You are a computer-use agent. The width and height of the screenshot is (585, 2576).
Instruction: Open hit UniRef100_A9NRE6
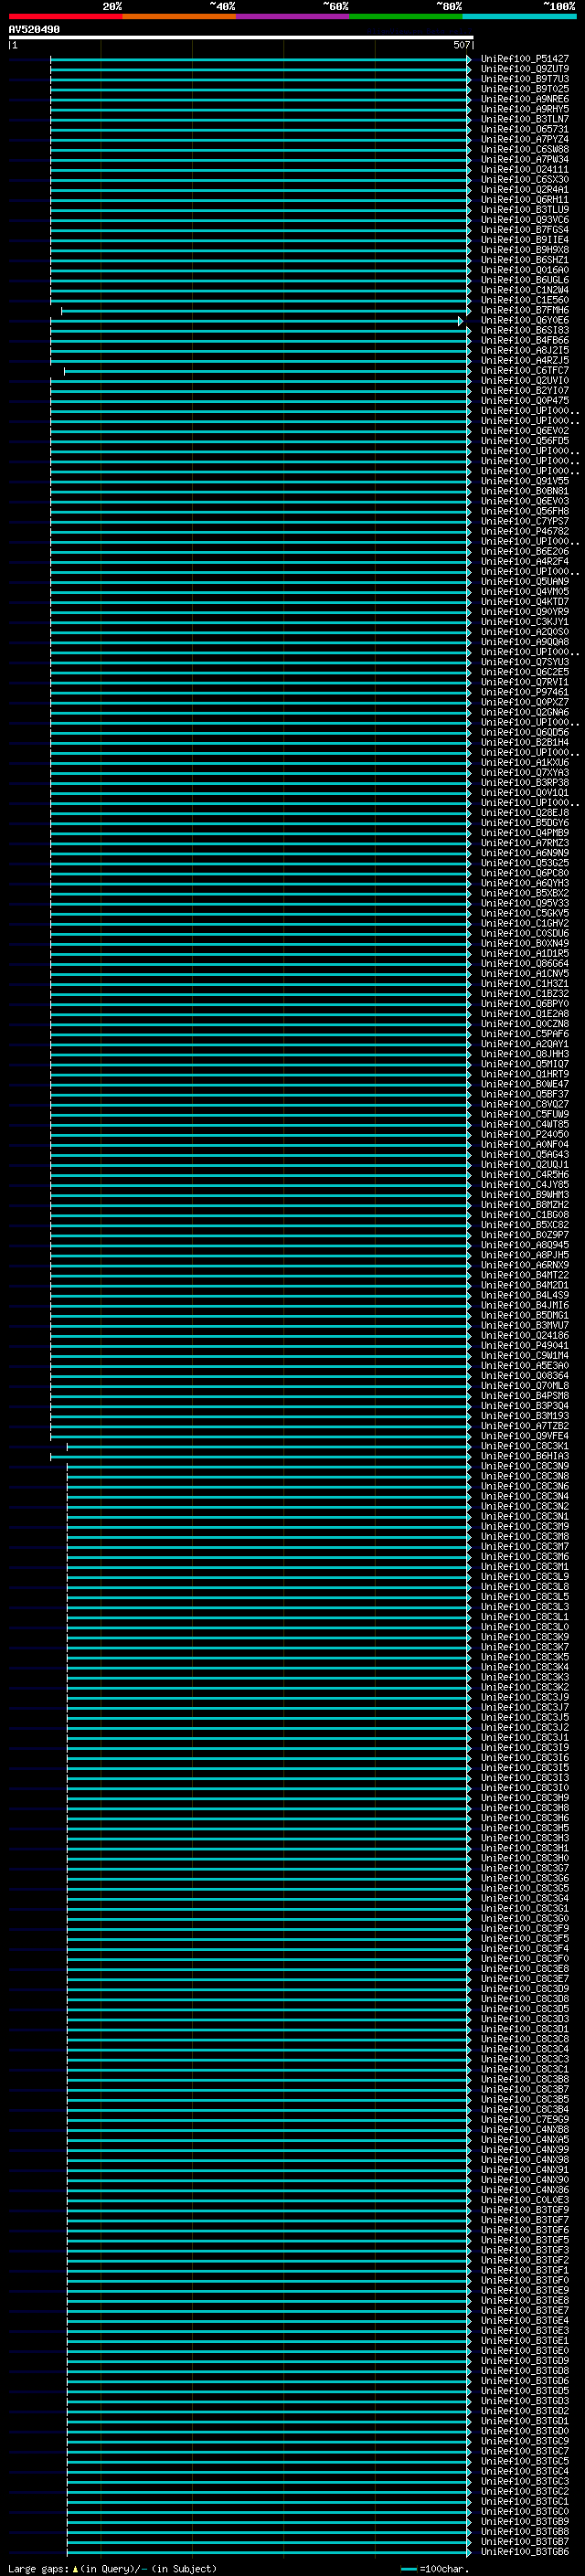click(x=525, y=99)
